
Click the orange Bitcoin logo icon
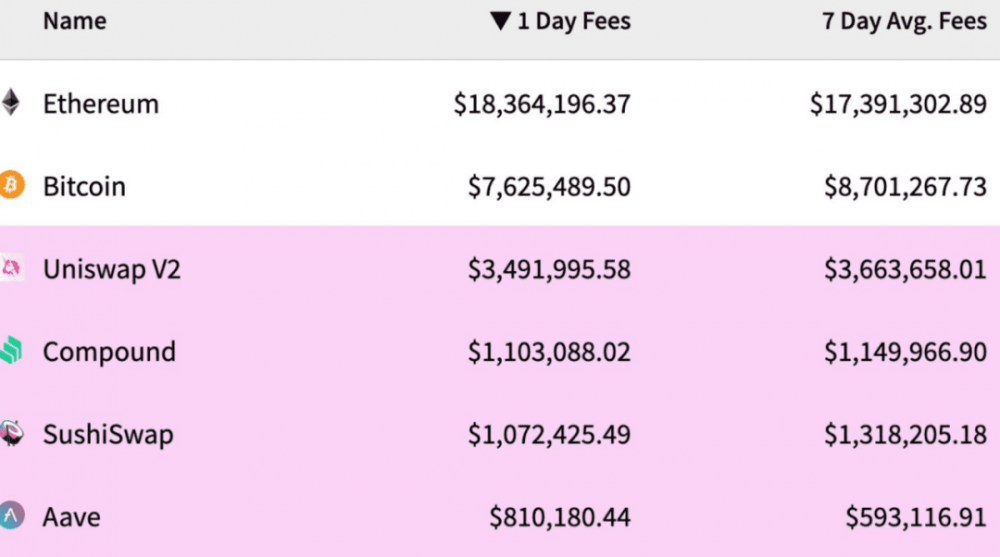click(x=11, y=186)
